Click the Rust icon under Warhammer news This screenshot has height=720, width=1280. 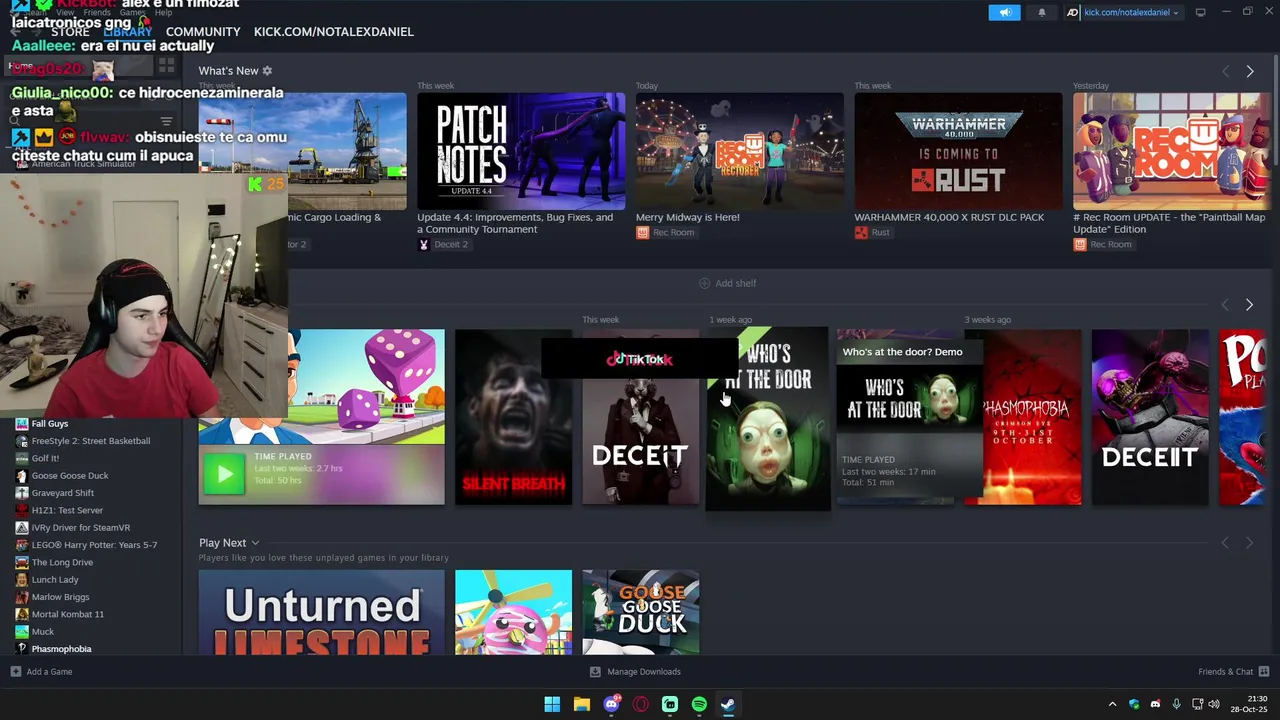click(861, 232)
